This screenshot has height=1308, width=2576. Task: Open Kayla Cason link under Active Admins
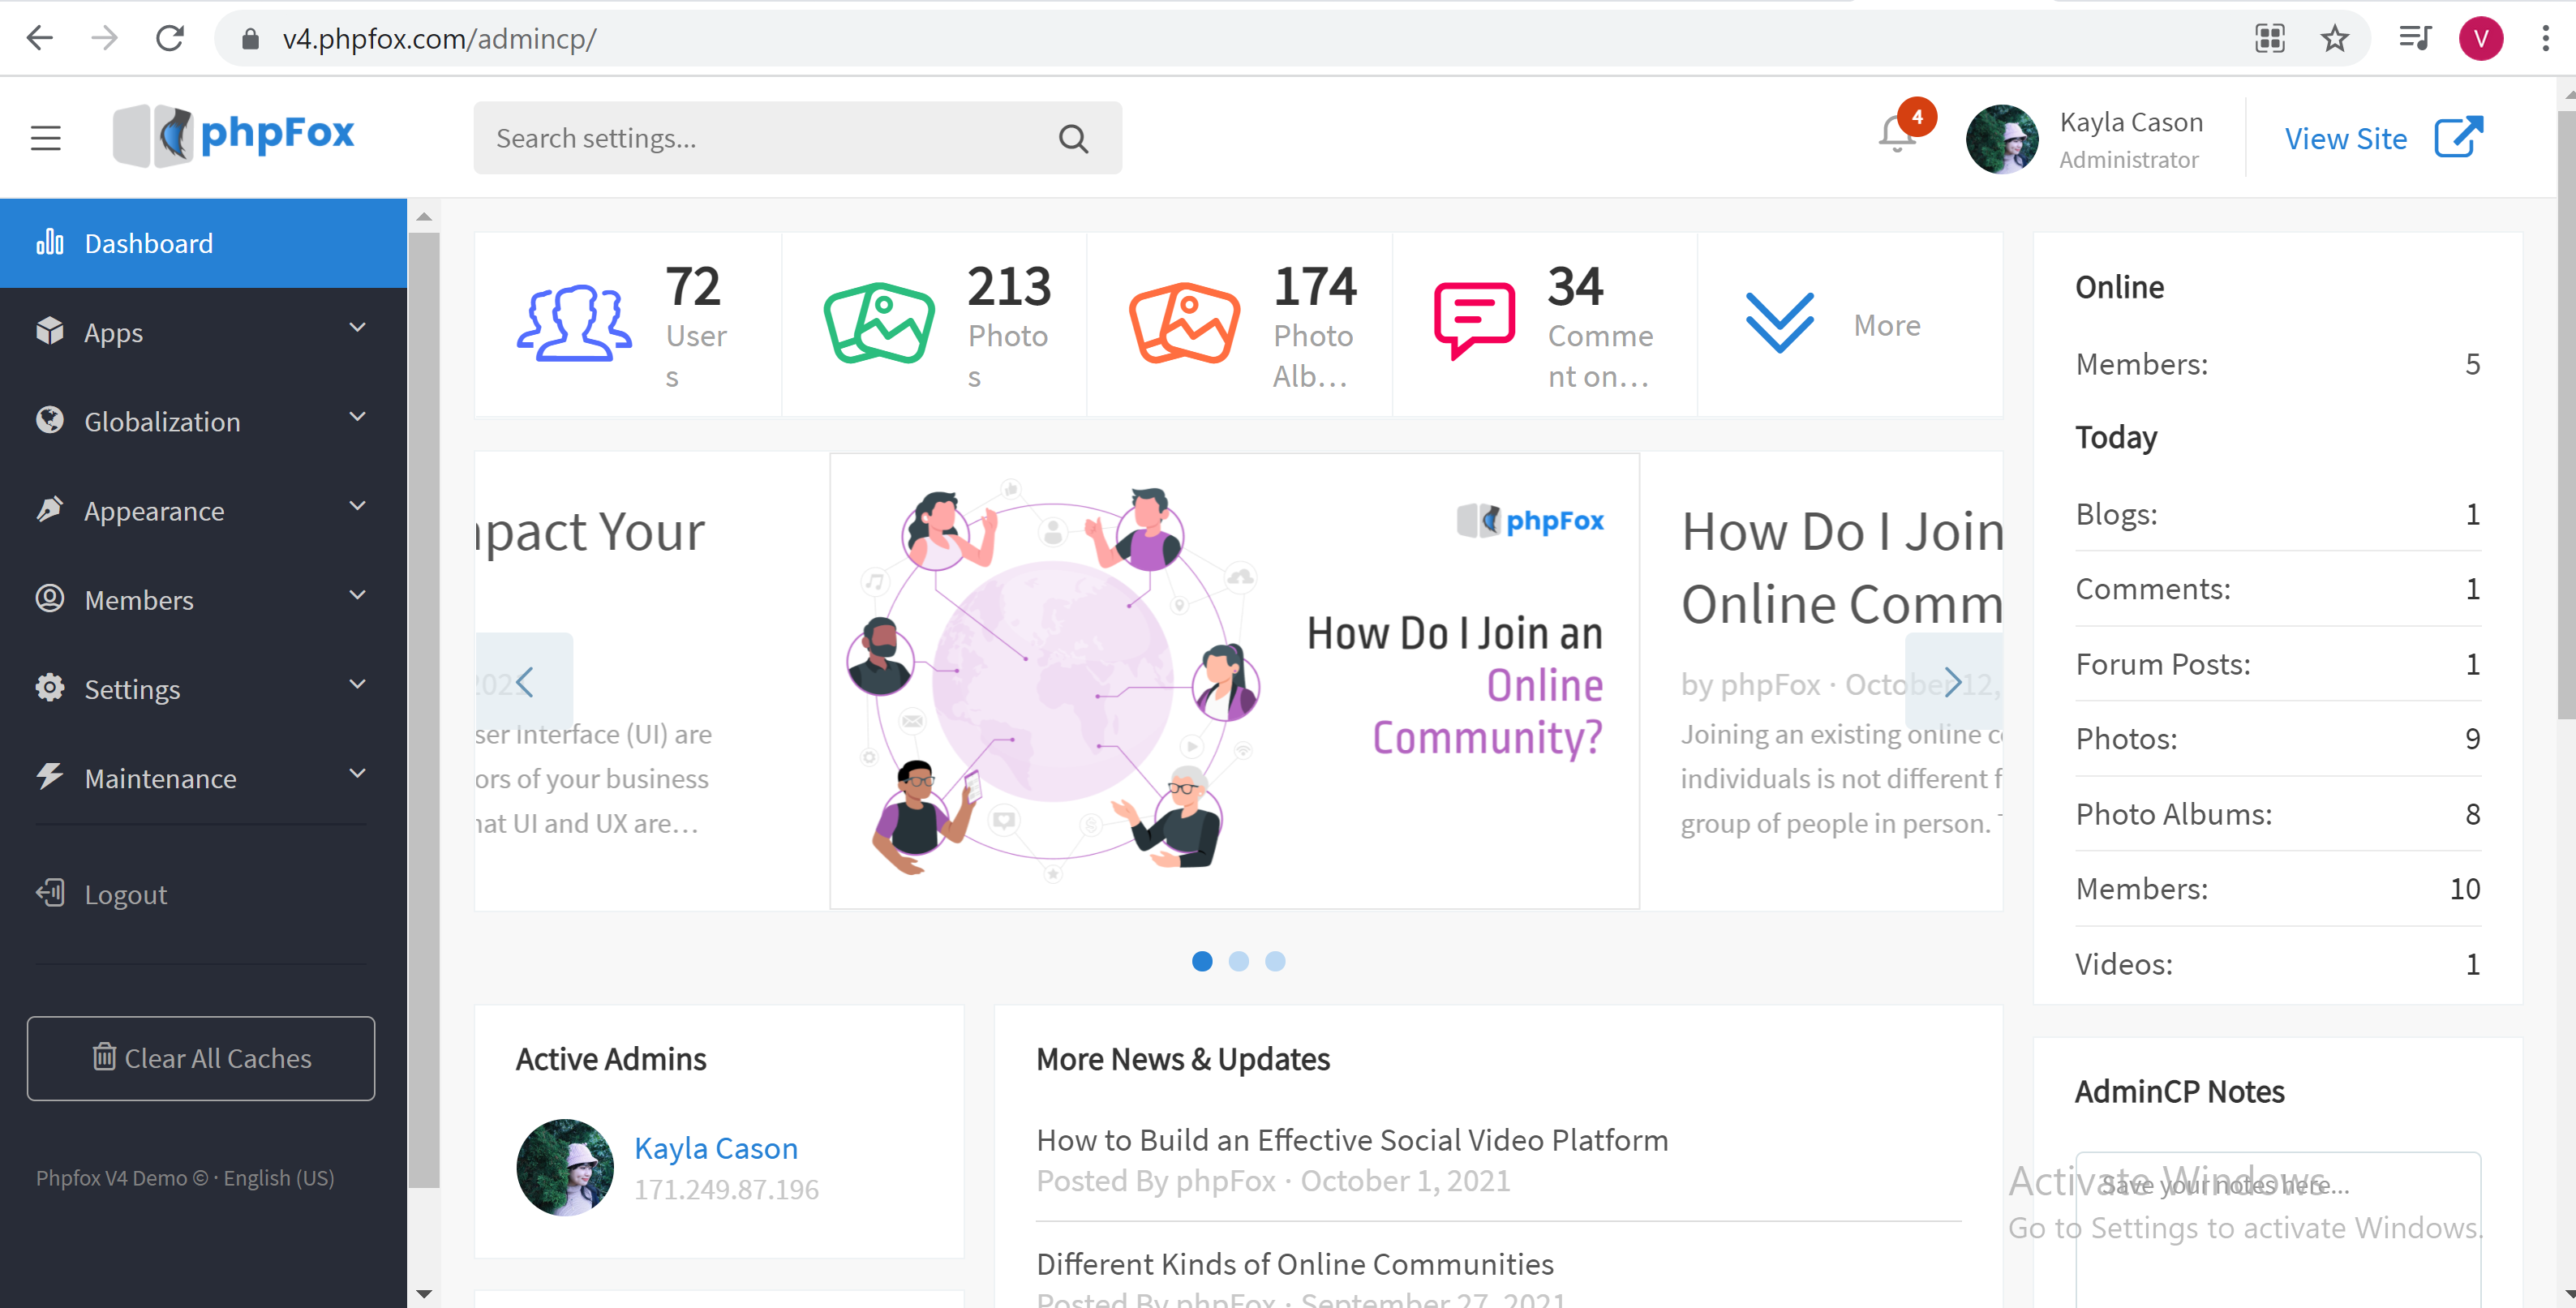[x=716, y=1147]
